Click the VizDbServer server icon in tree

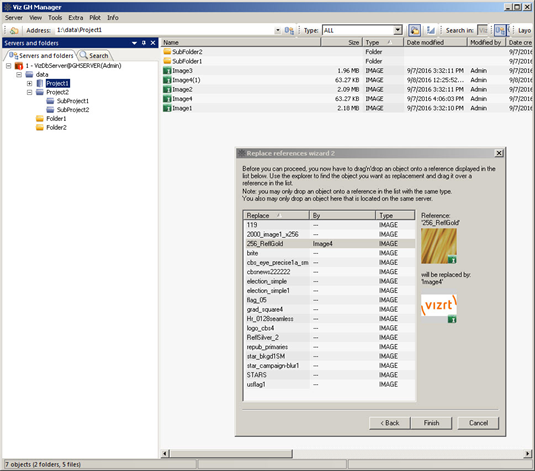tap(19, 66)
